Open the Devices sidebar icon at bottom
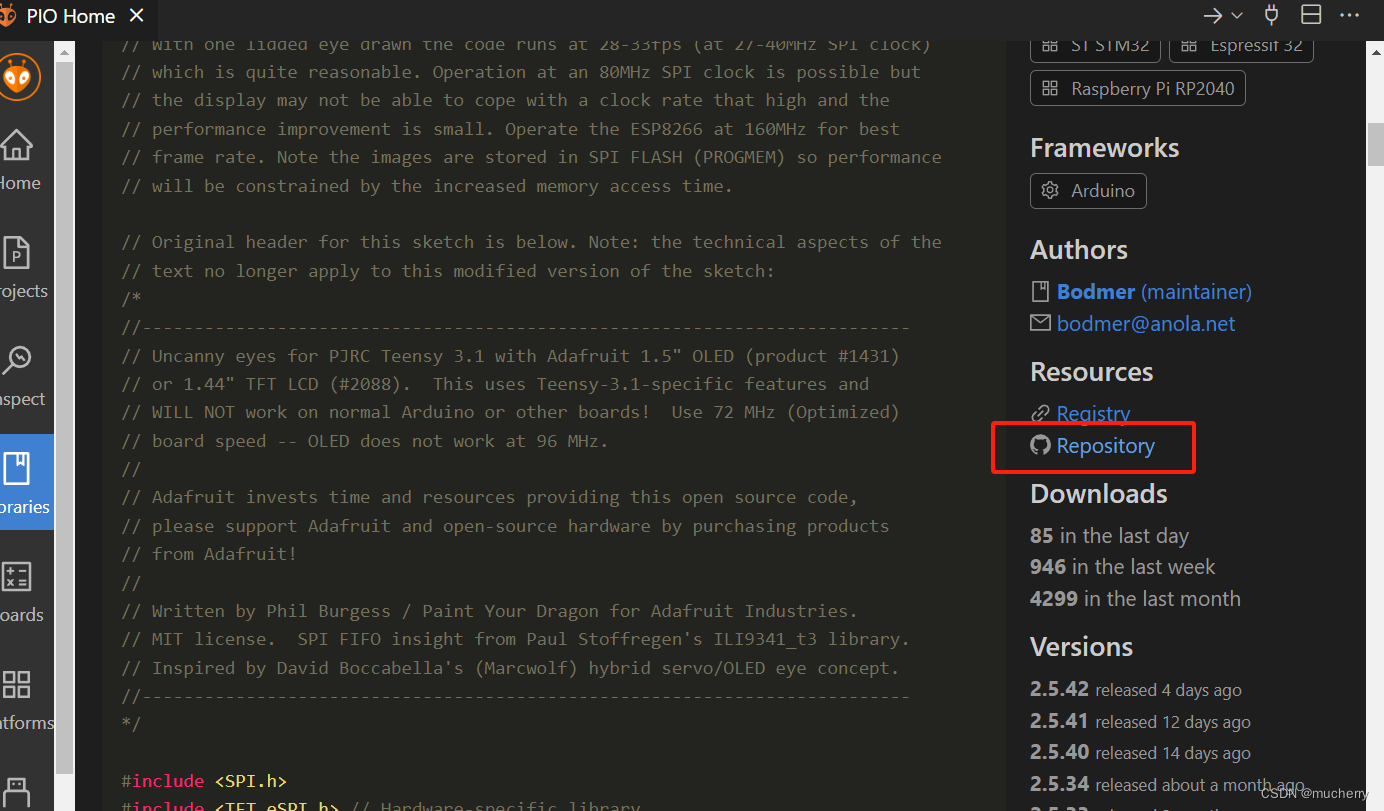The width and height of the screenshot is (1384, 811). tap(17, 792)
